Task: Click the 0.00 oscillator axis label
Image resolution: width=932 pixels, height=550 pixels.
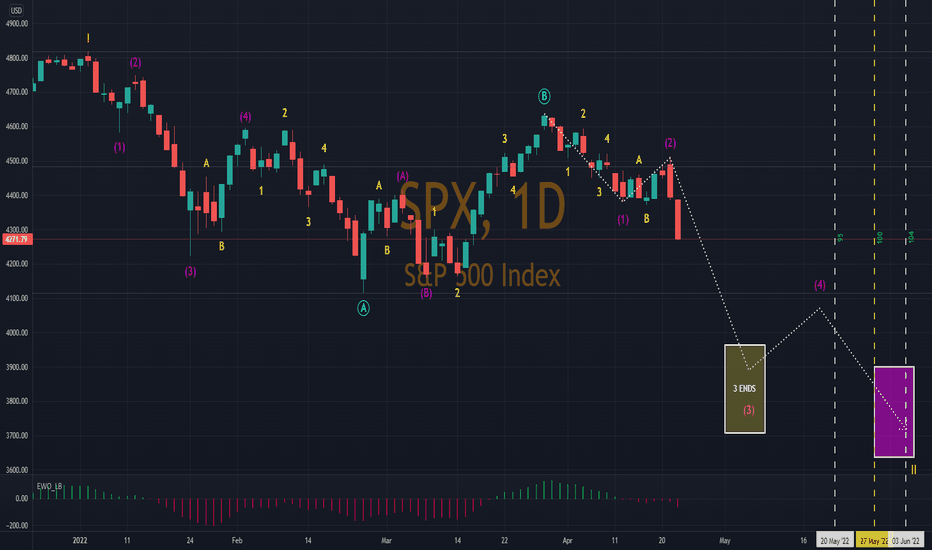Action: point(21,499)
